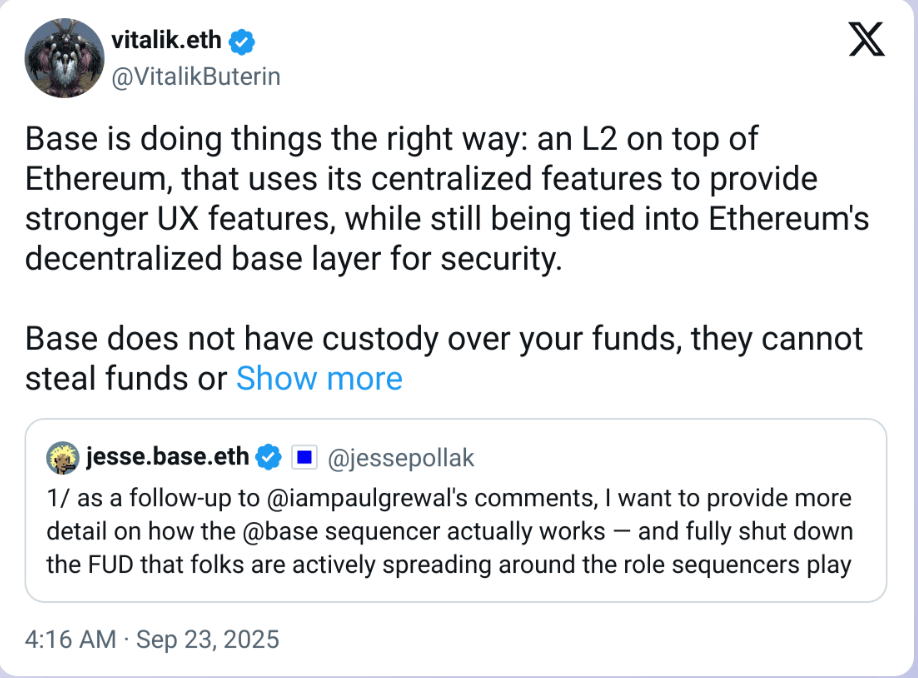
Task: Click quoted line ending "role sequencers play"
Action: (x=448, y=565)
